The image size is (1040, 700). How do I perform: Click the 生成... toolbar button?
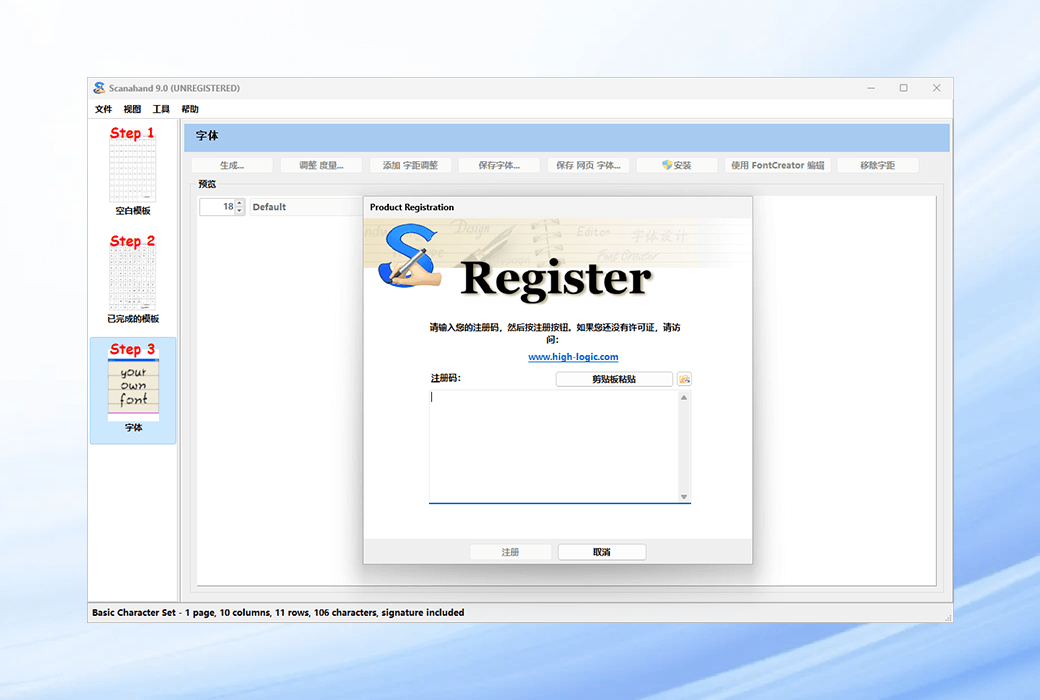[x=232, y=165]
